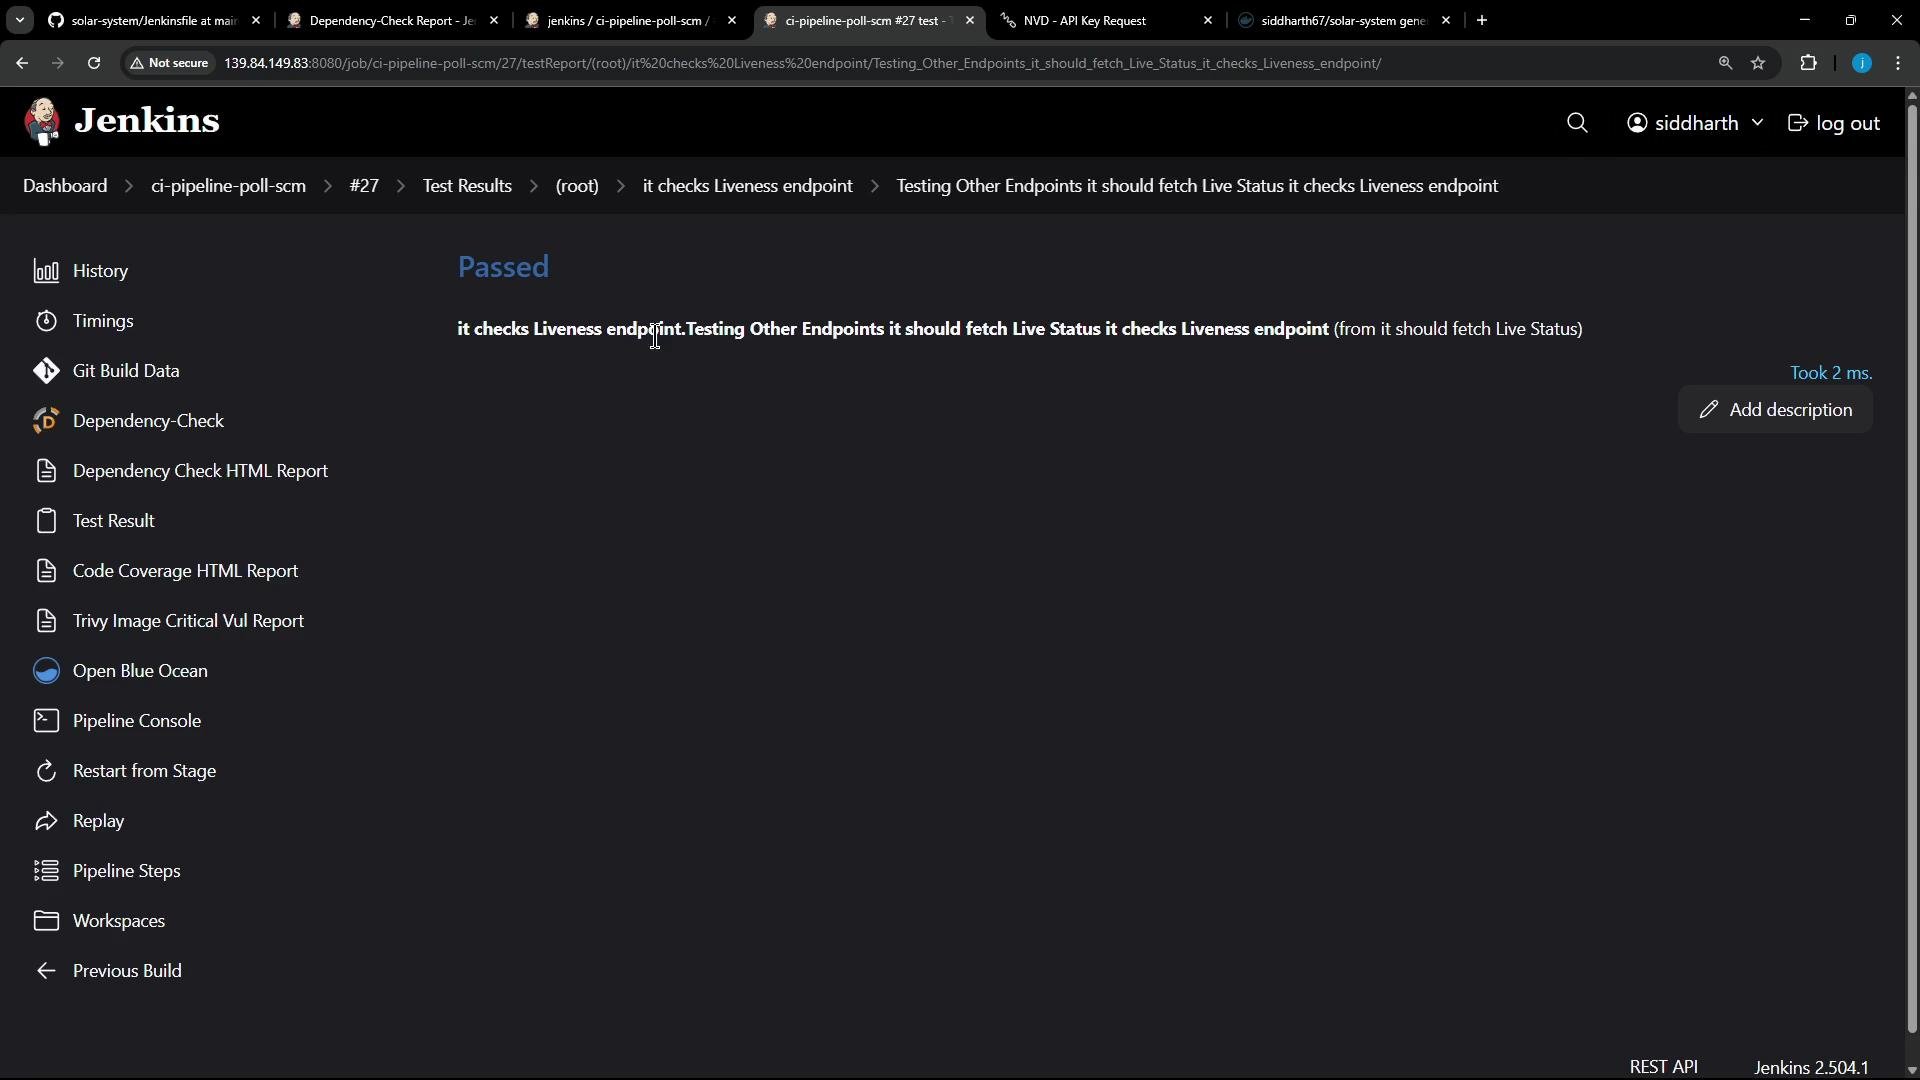Switch to solar-system/Jenkinsfile browser tab
1920x1080 pixels.
click(x=155, y=20)
